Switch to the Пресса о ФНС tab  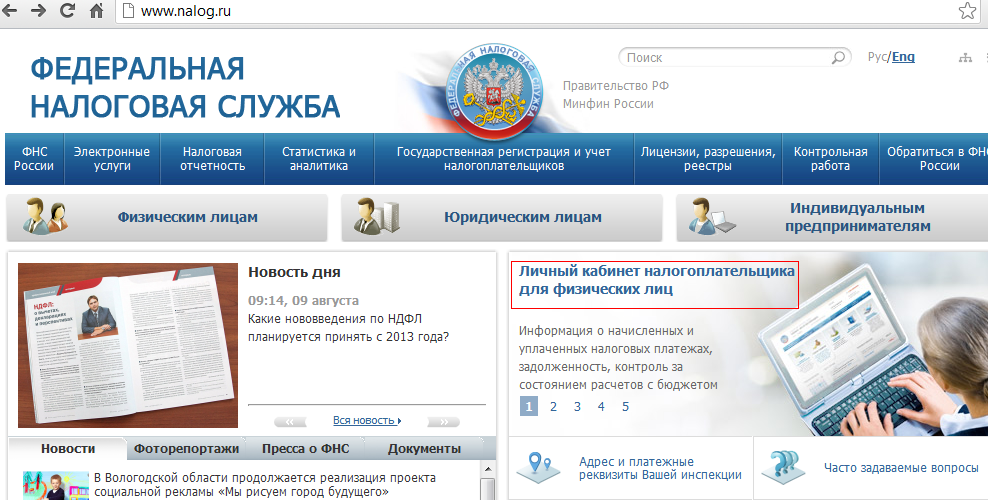point(306,449)
